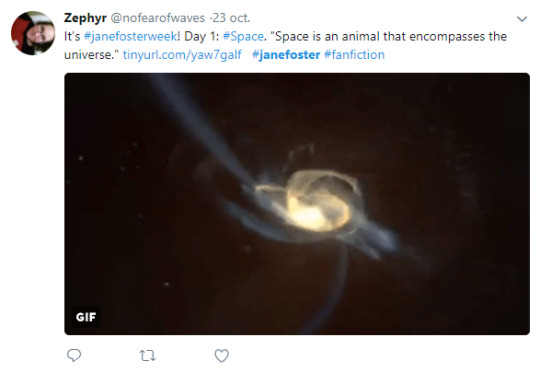Reply to Zephyr's tweet via speech bubble icon
The width and height of the screenshot is (540, 372).
(74, 355)
